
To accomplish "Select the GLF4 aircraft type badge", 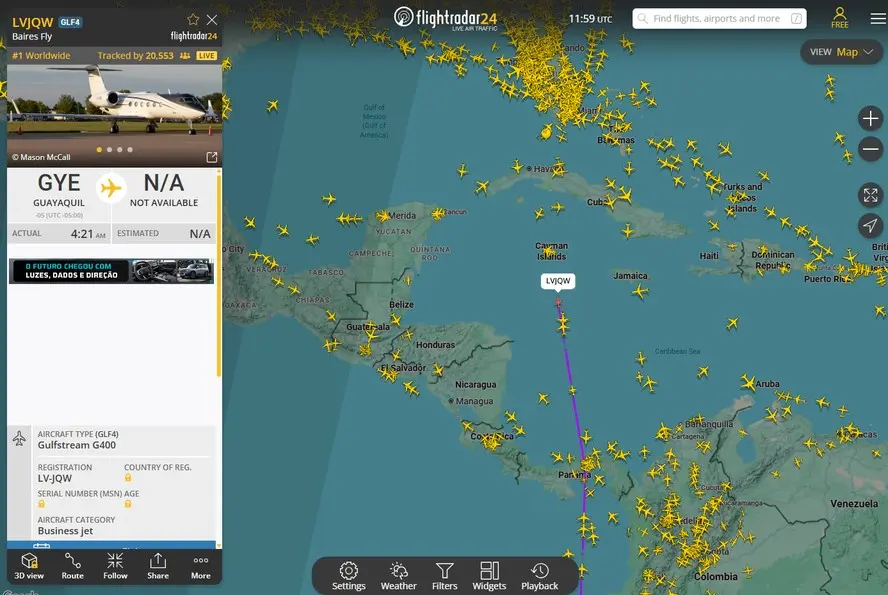I will [x=70, y=22].
